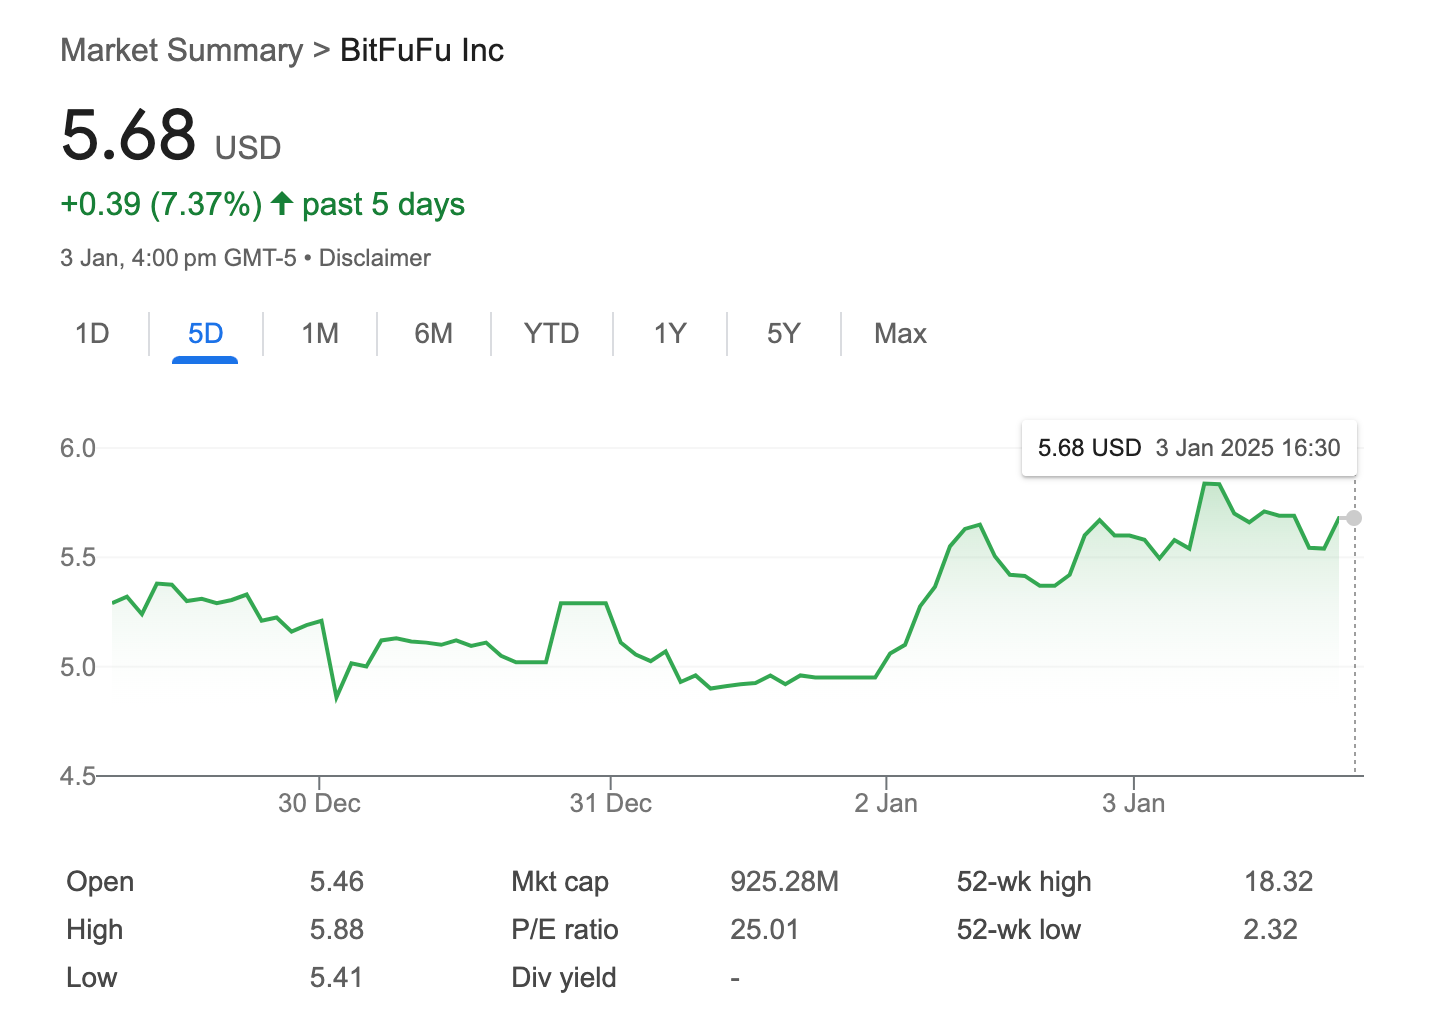This screenshot has height=1010, width=1440.
Task: Open the Disclaimer link
Action: pos(375,258)
